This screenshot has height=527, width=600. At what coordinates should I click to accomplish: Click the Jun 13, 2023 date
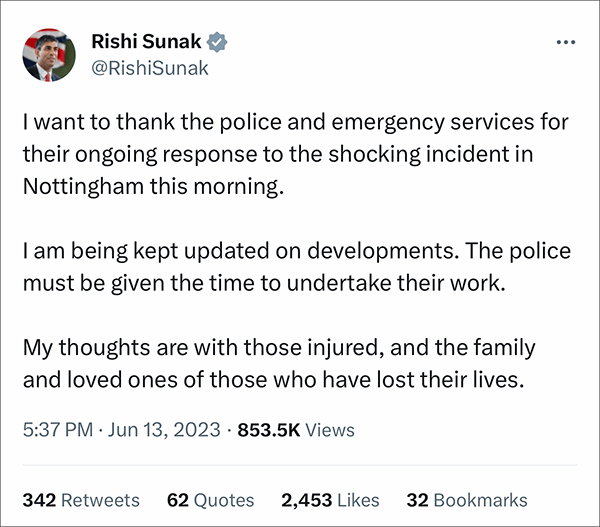click(x=164, y=429)
